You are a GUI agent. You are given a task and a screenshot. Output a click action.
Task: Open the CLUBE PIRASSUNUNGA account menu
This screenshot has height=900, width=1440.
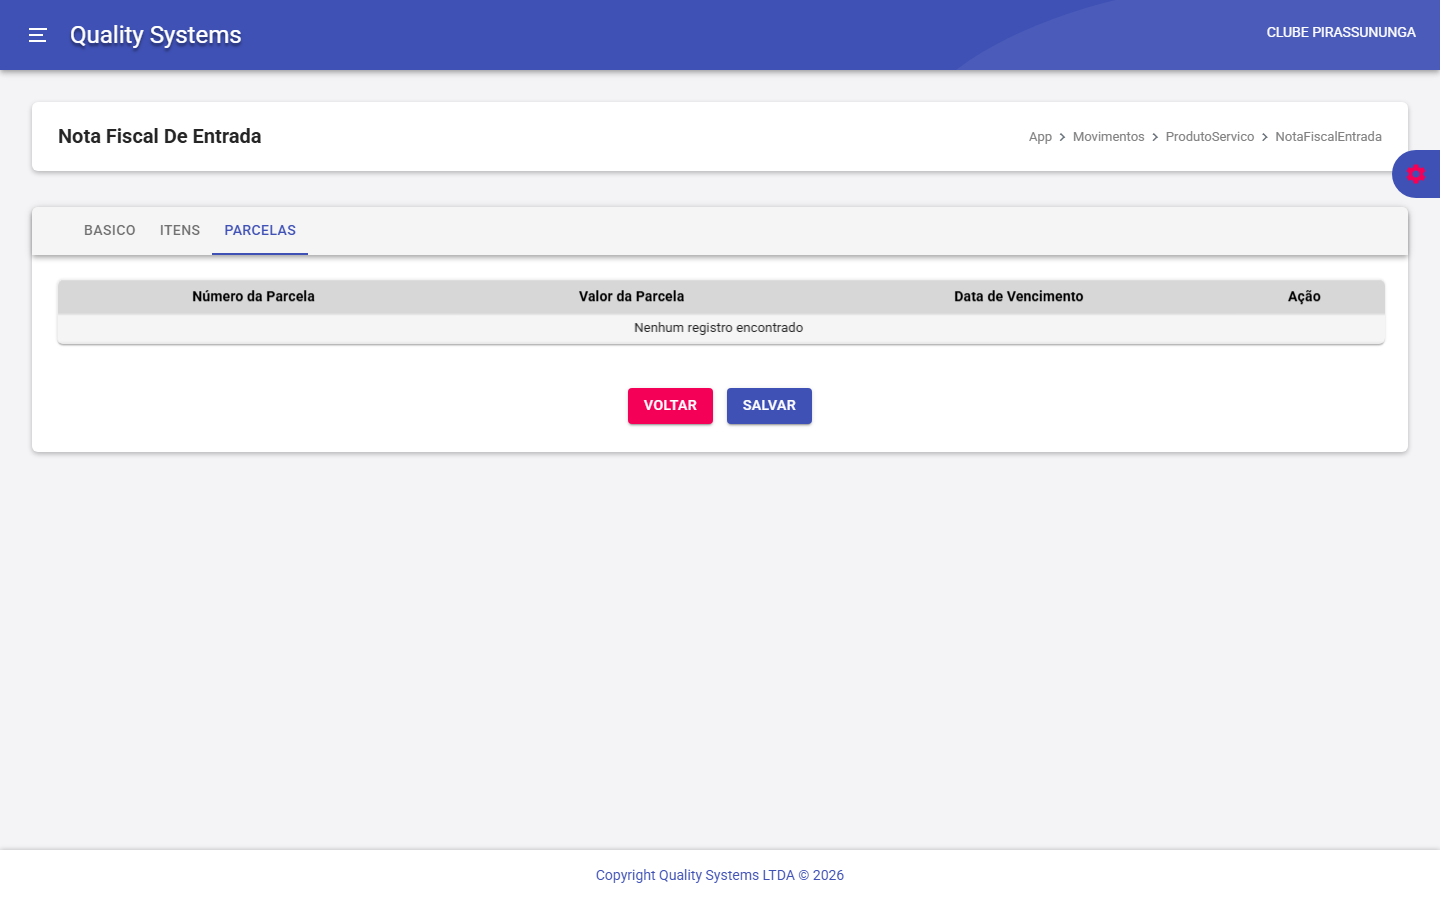[x=1340, y=32]
